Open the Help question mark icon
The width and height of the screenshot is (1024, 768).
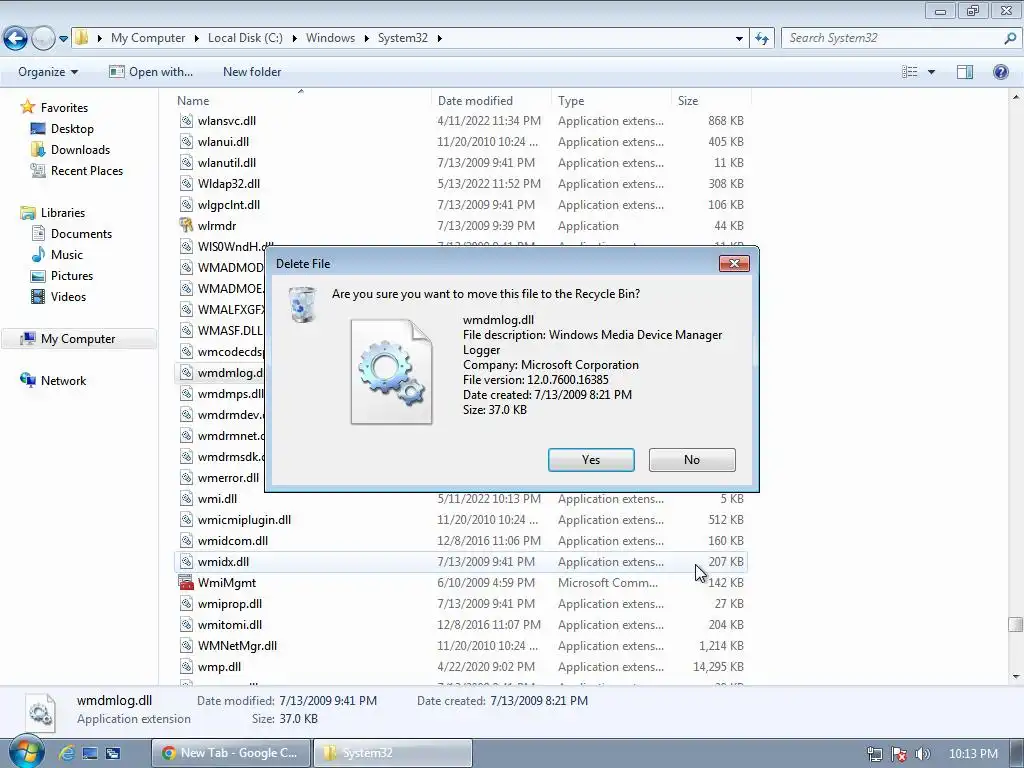[1000, 72]
